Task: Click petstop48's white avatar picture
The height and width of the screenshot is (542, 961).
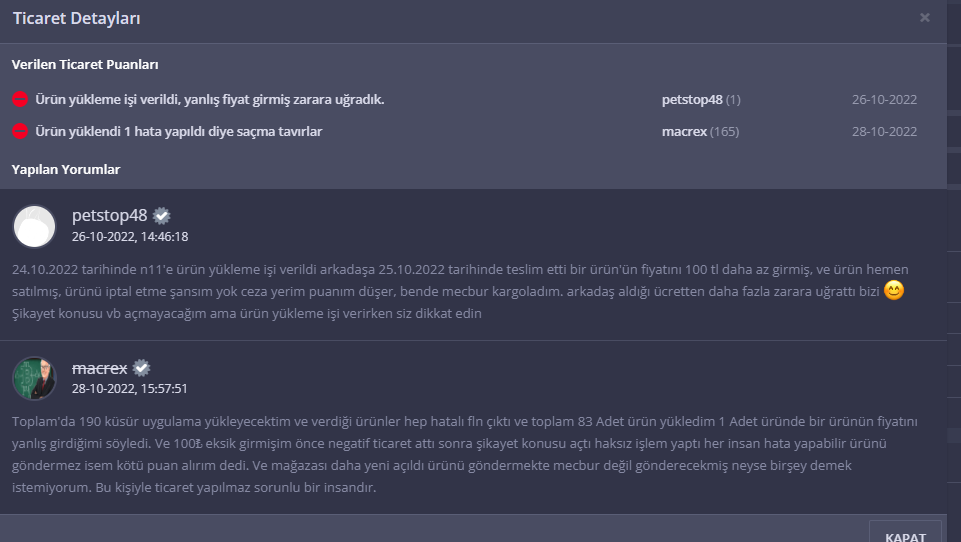Action: 34,226
